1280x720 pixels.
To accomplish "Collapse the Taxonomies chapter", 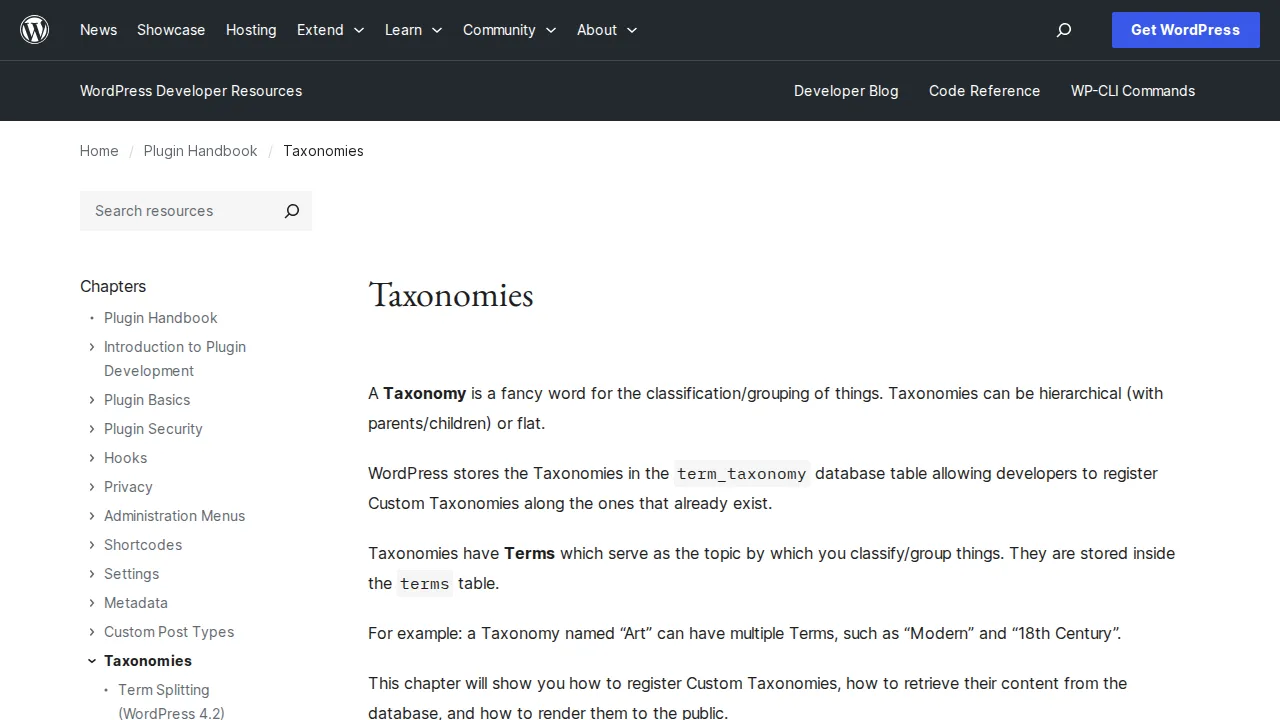I will coord(92,660).
